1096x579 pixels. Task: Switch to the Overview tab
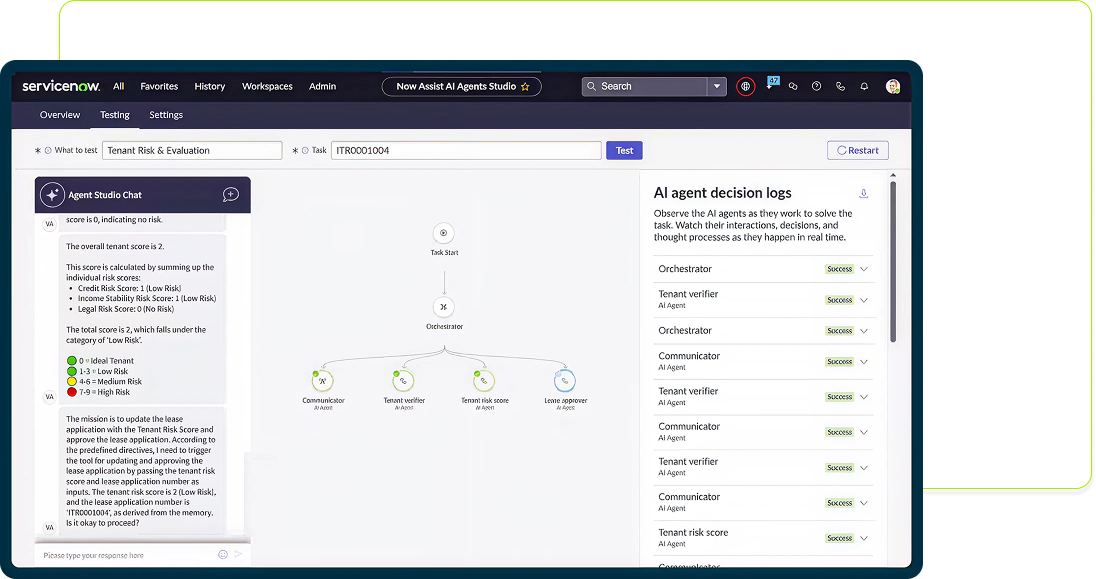pyautogui.click(x=60, y=115)
